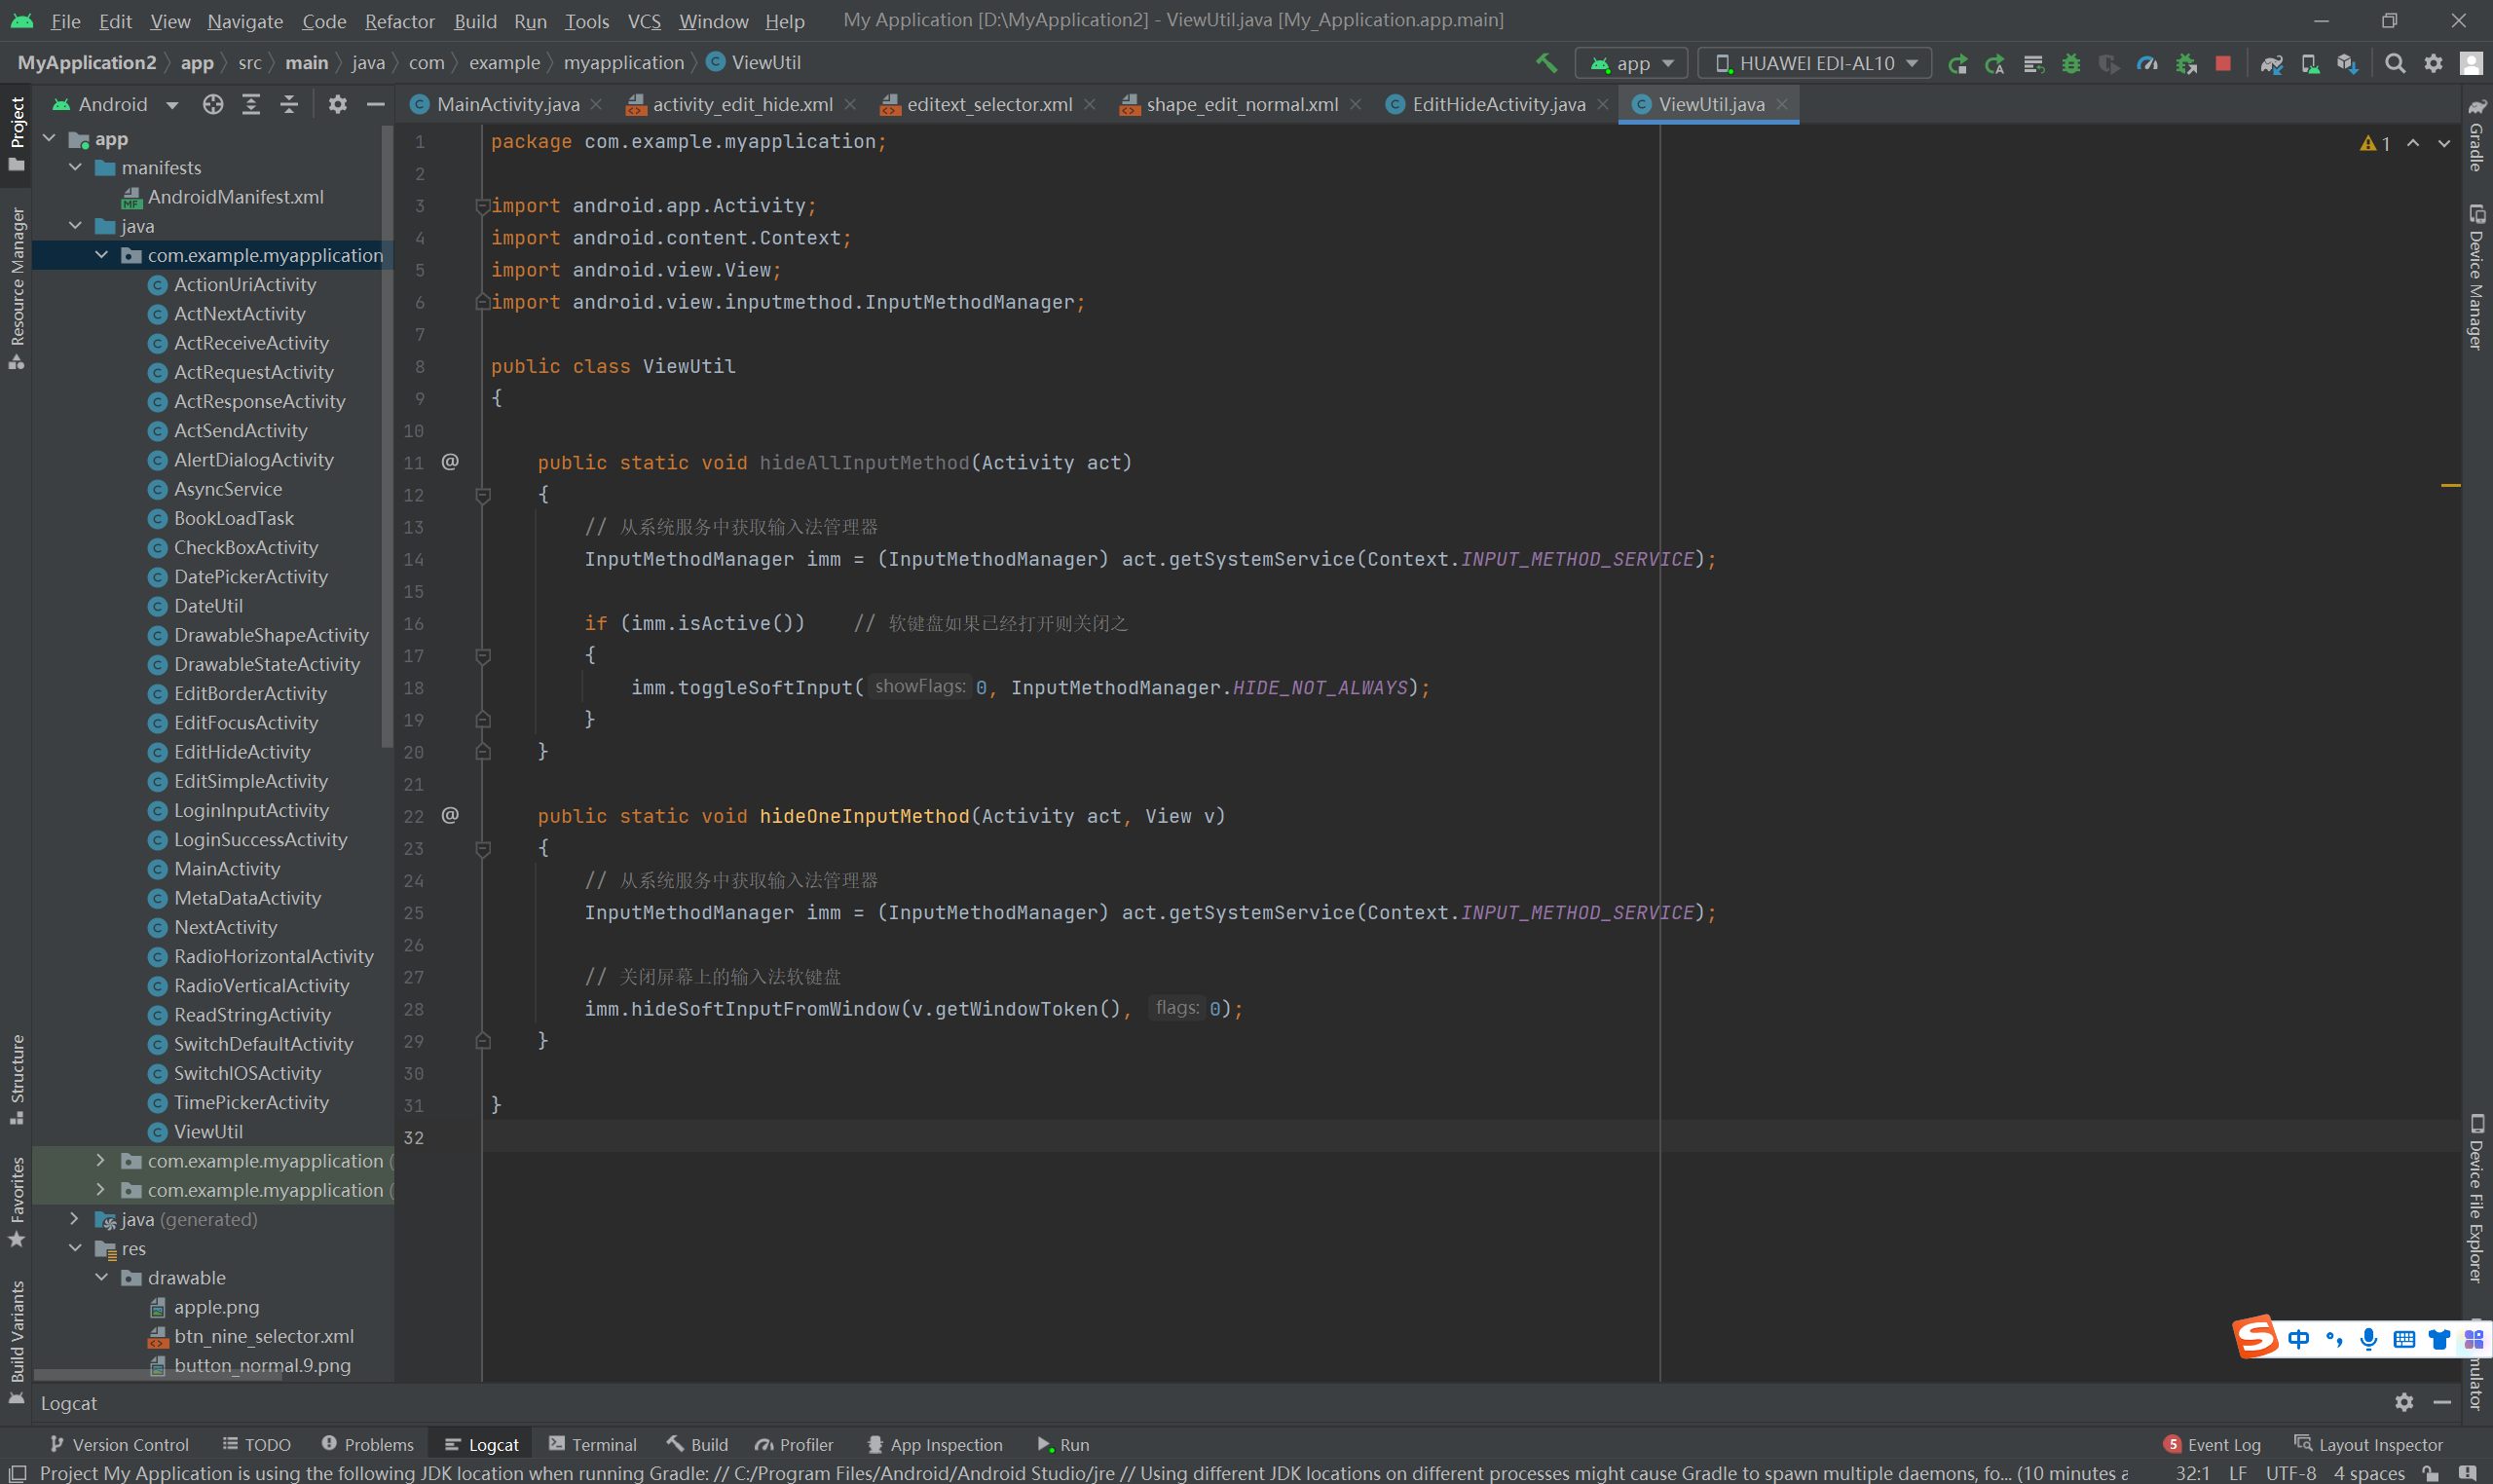Open the app run configuration dropdown
Screen dimensions: 2493x1484
point(1632,63)
